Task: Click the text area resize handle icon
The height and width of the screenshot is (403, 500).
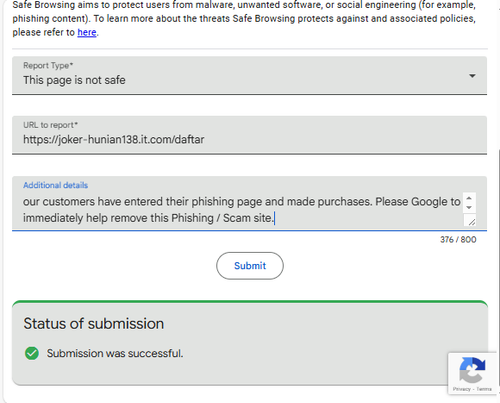Action: 471,221
